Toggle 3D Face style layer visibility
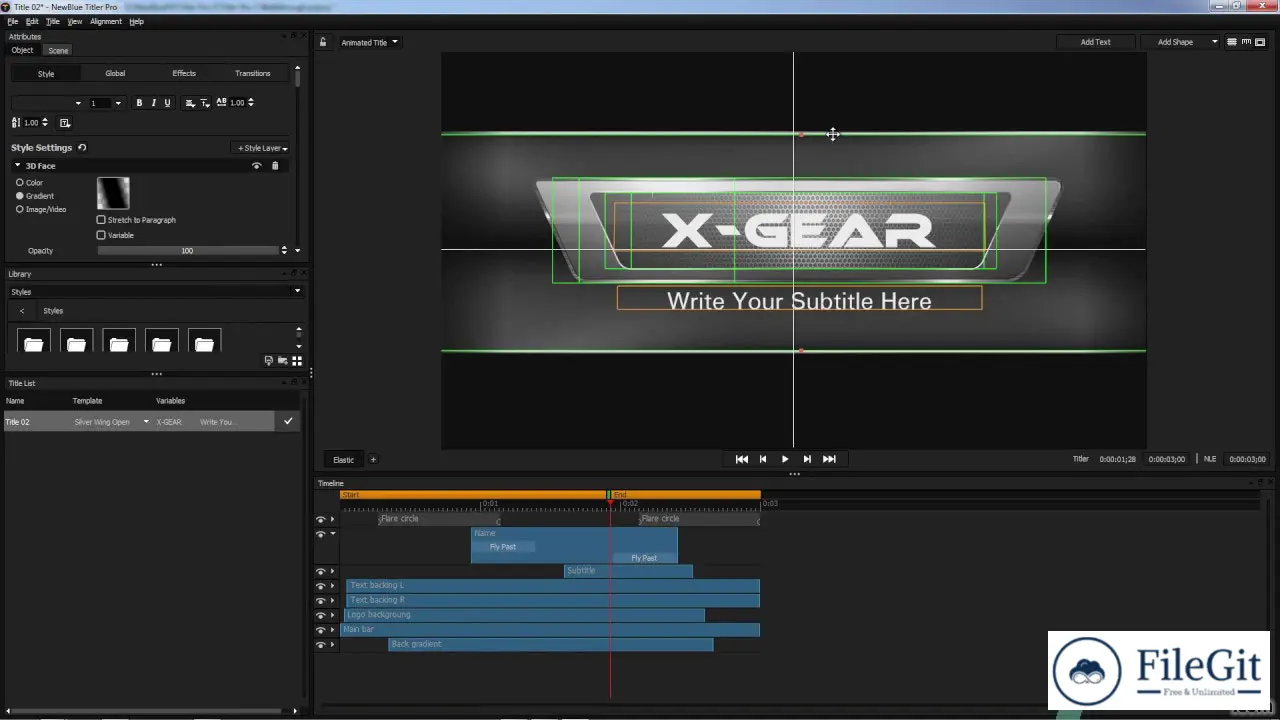This screenshot has width=1280, height=720. coord(257,166)
